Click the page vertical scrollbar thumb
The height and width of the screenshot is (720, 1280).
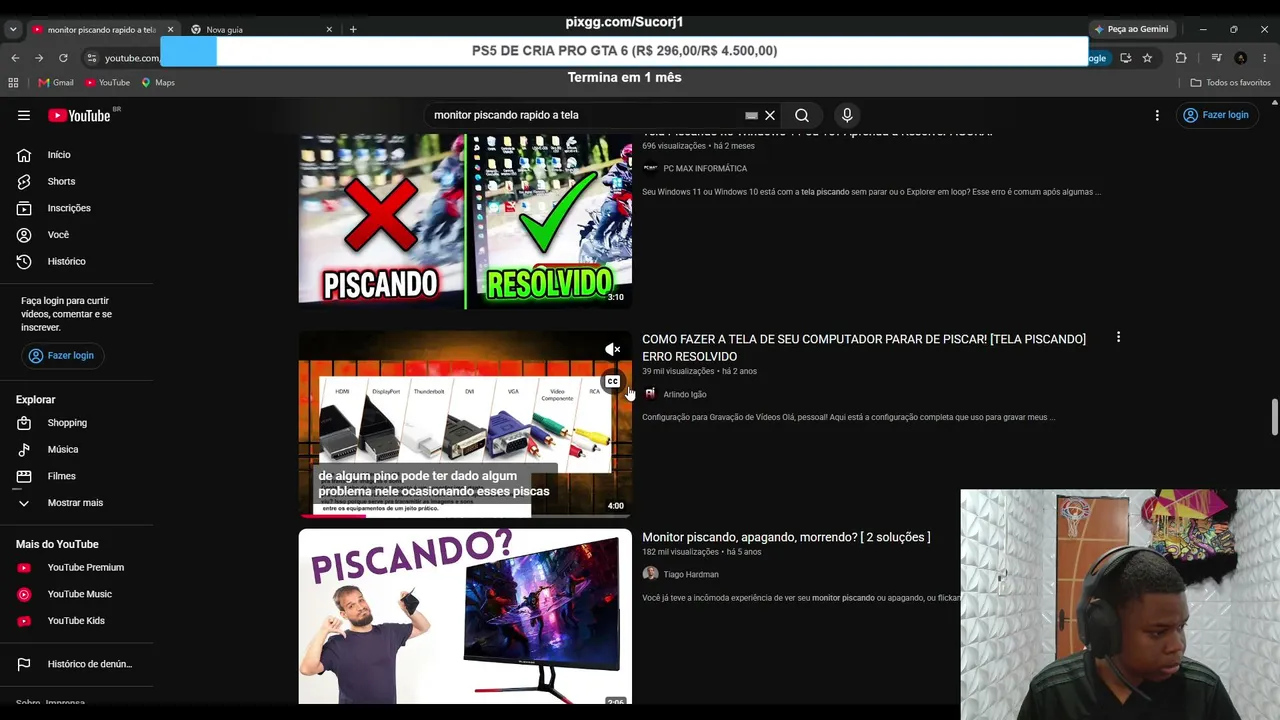[x=1274, y=417]
